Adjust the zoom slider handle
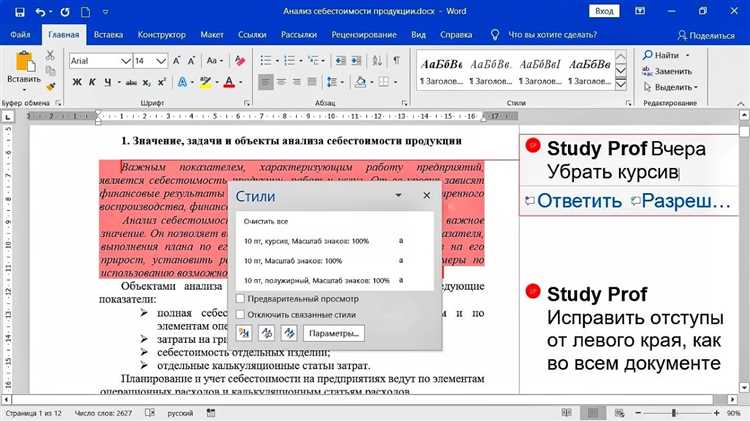 (674, 412)
